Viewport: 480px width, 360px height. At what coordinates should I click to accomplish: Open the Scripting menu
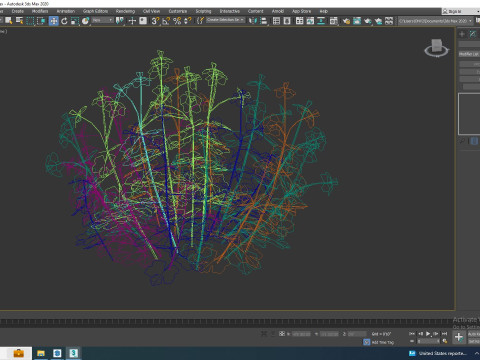[x=203, y=11]
